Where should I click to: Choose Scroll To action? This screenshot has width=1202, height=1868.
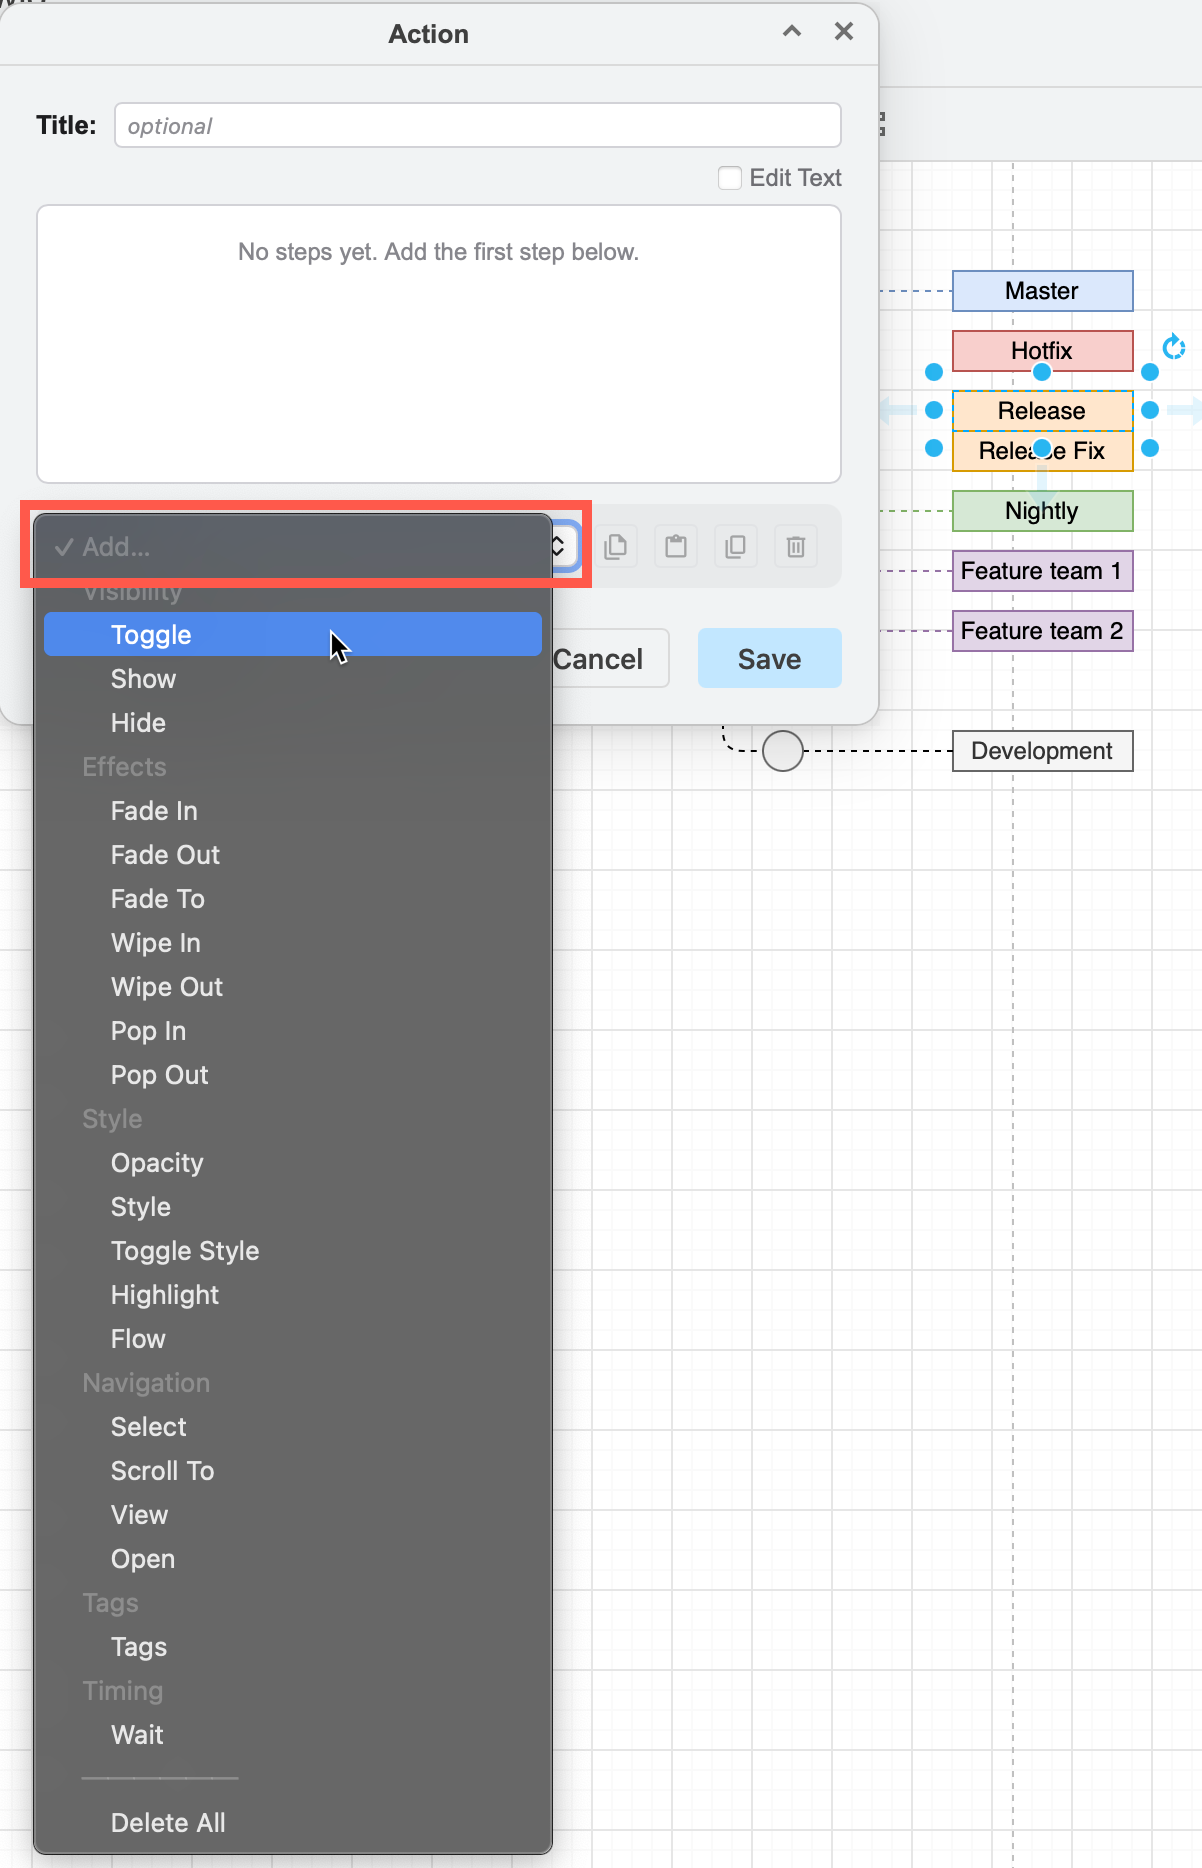point(292,1470)
